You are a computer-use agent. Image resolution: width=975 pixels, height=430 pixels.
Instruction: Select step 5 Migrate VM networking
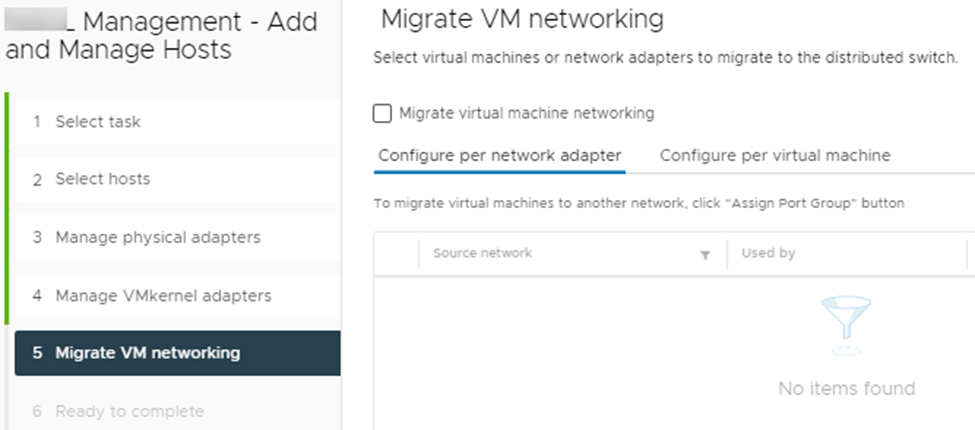pos(147,353)
